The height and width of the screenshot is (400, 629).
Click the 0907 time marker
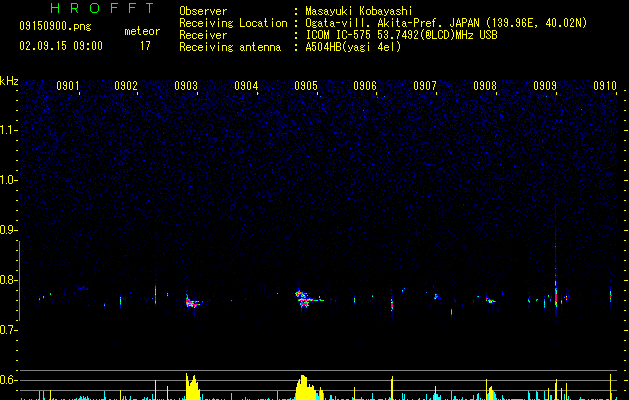click(x=425, y=86)
